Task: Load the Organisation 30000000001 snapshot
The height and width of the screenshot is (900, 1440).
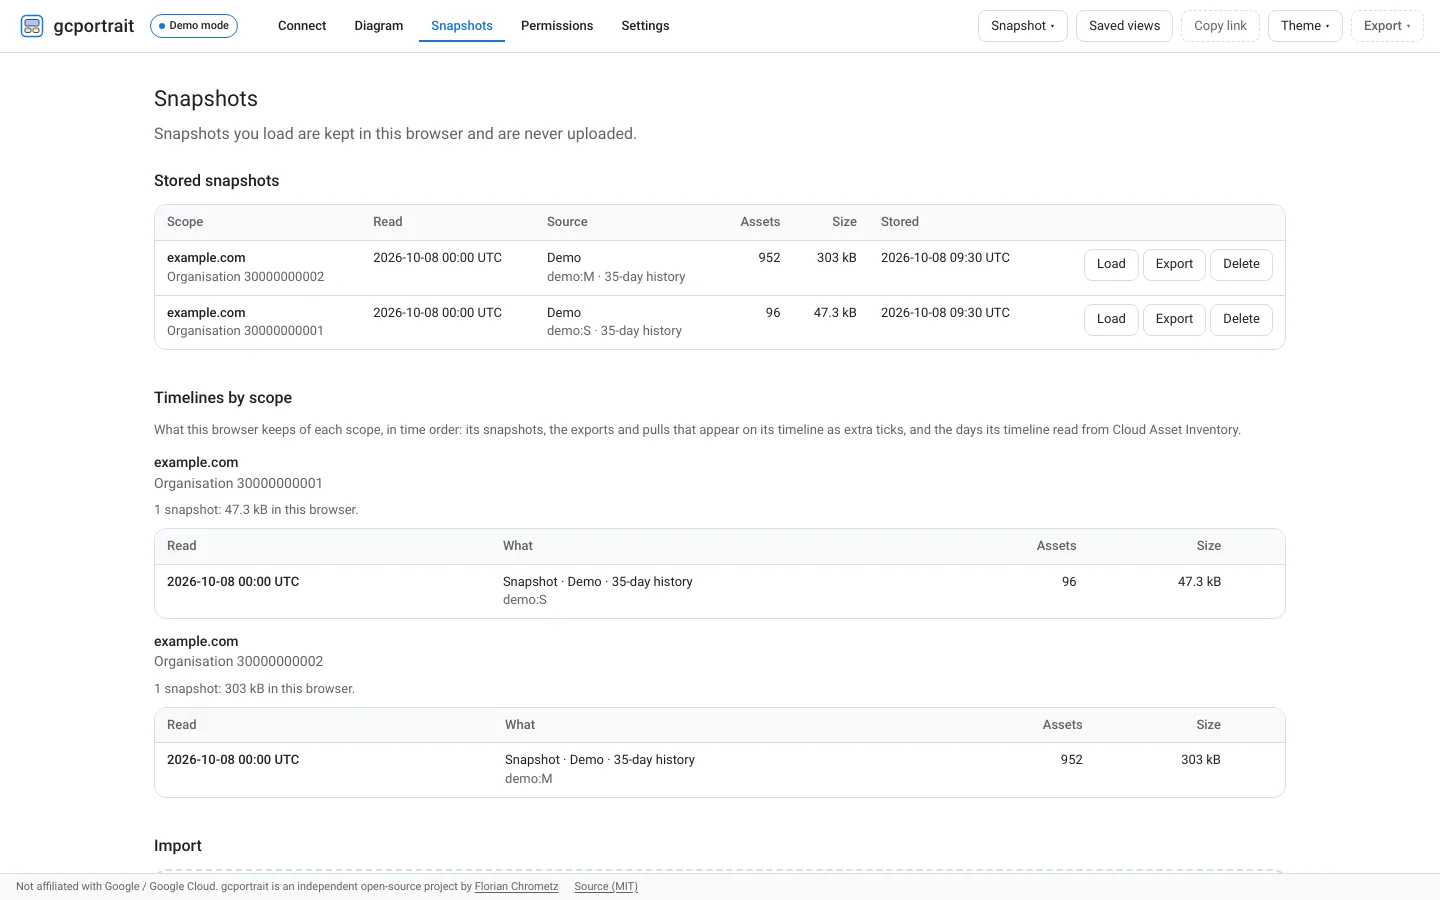Action: [1111, 319]
